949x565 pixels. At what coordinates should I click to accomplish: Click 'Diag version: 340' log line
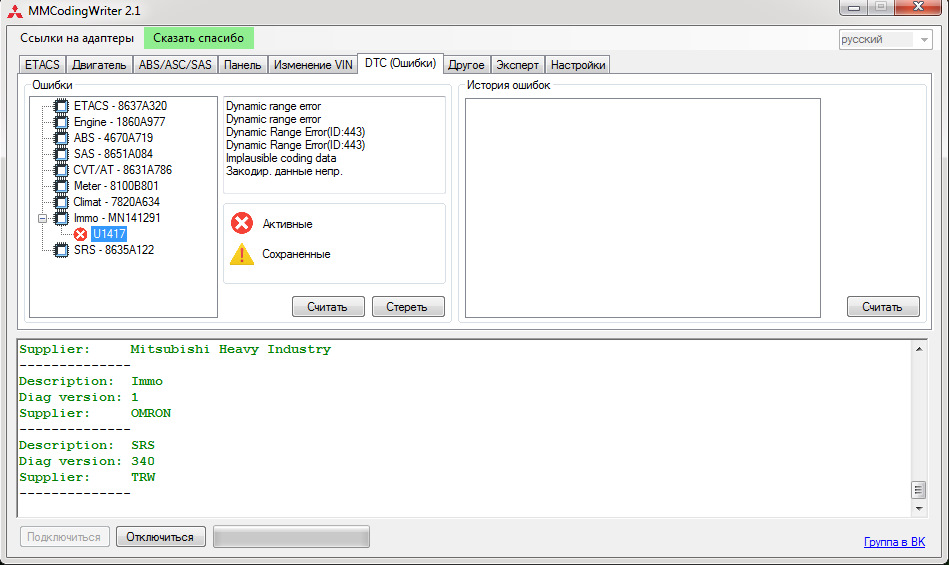click(x=87, y=461)
